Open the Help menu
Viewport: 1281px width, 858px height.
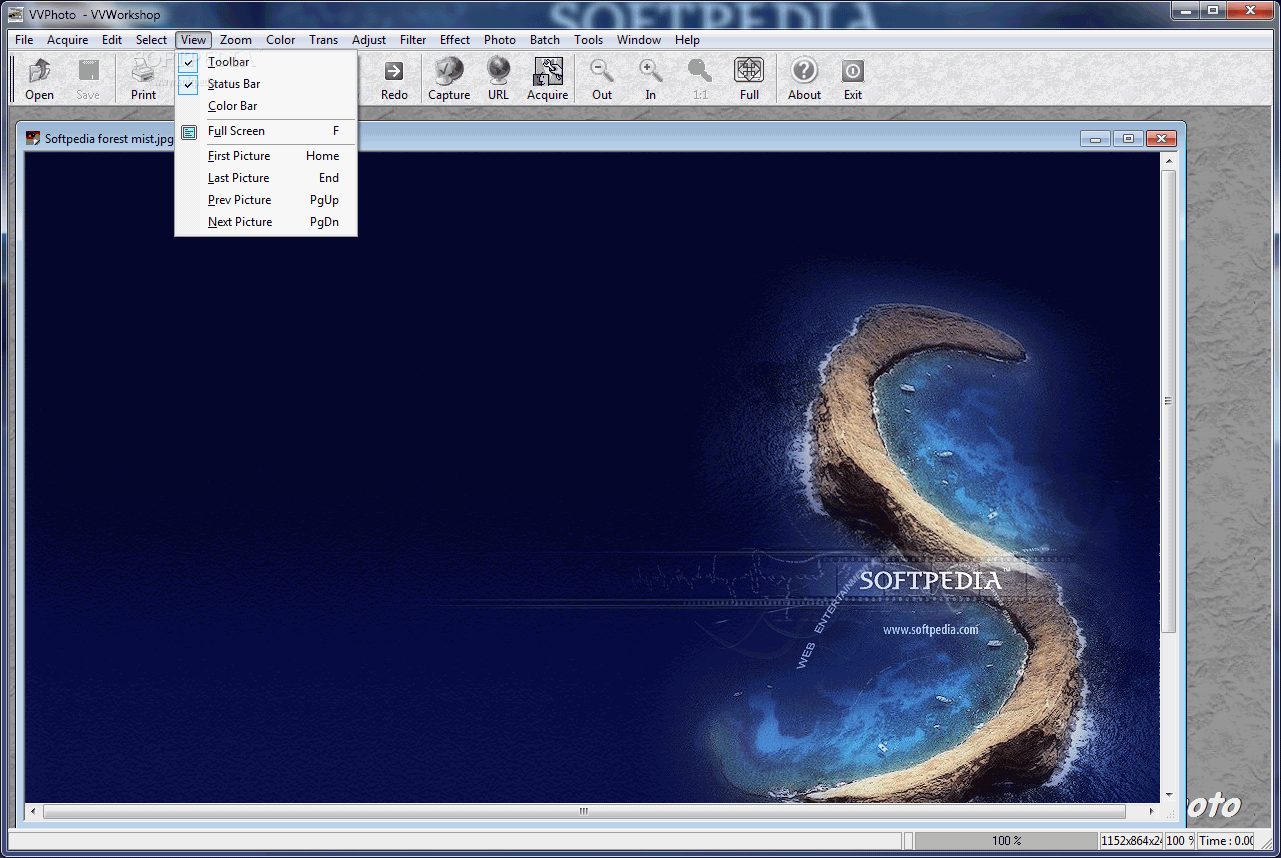tap(687, 40)
